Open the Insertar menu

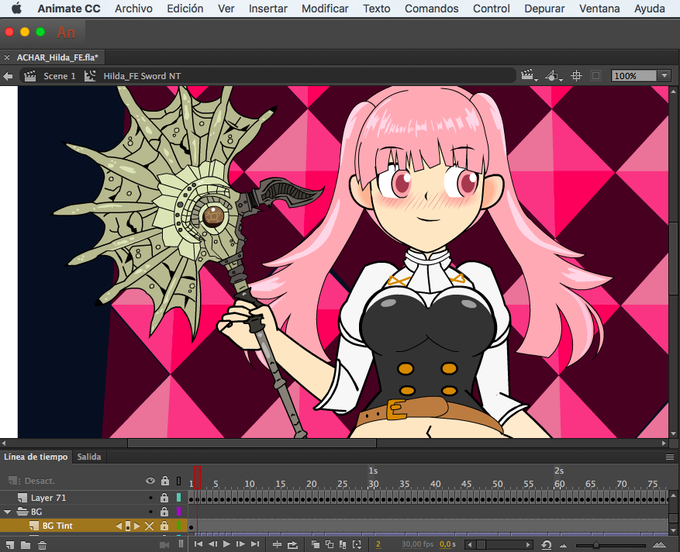point(268,8)
